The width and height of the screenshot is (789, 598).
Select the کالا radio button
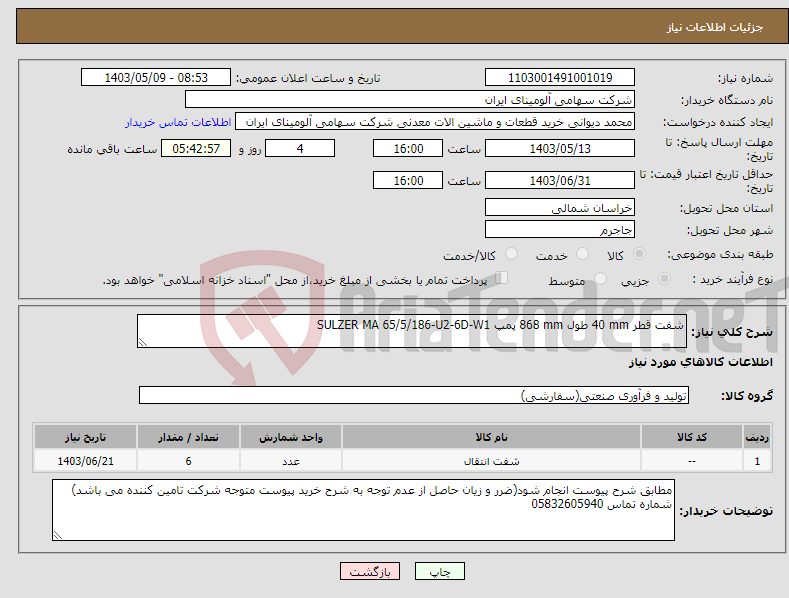(x=639, y=254)
